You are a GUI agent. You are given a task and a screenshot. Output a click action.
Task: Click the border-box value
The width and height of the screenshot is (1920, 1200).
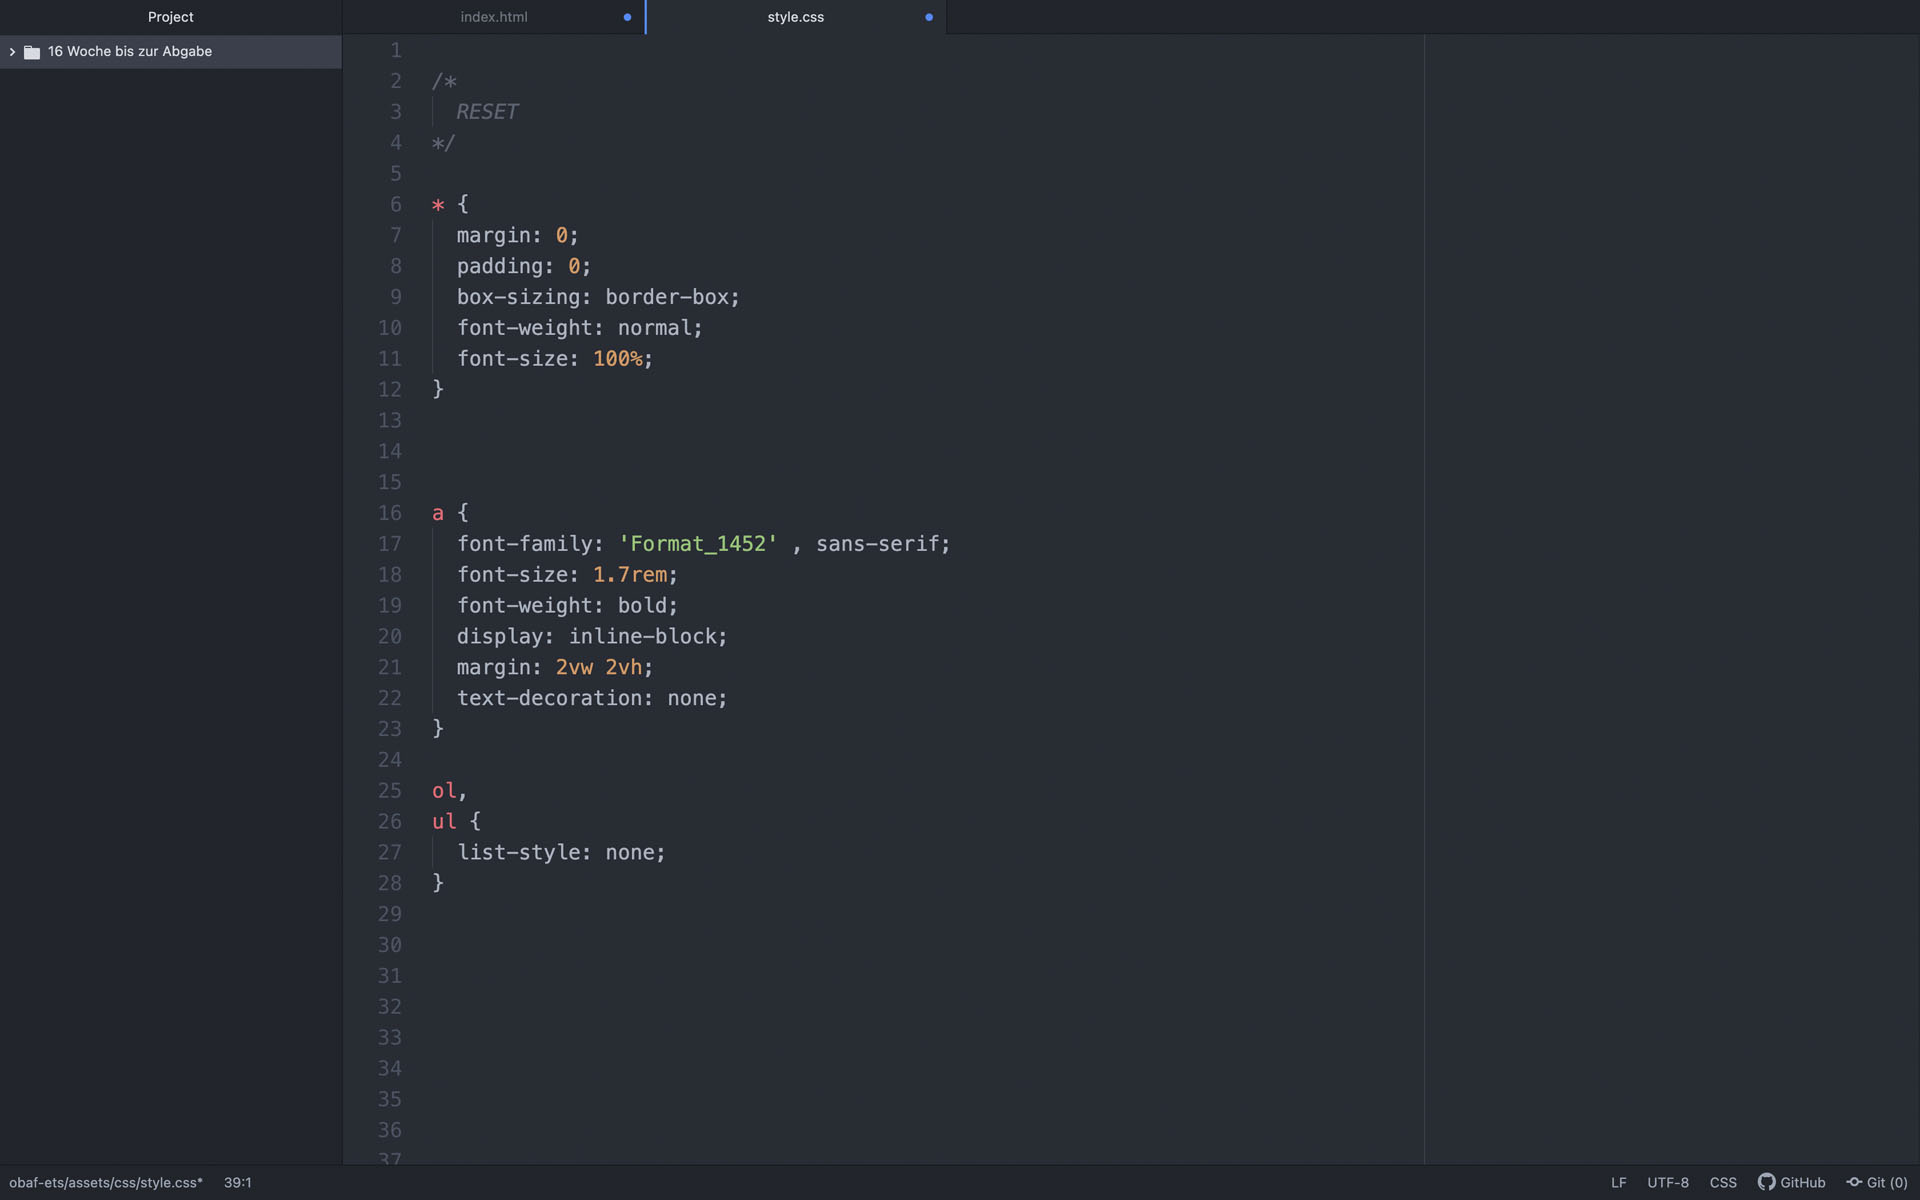click(667, 297)
